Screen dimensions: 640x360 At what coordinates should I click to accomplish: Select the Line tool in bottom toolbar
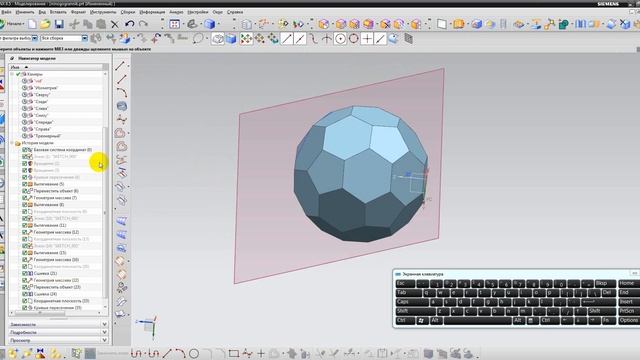tap(167, 353)
